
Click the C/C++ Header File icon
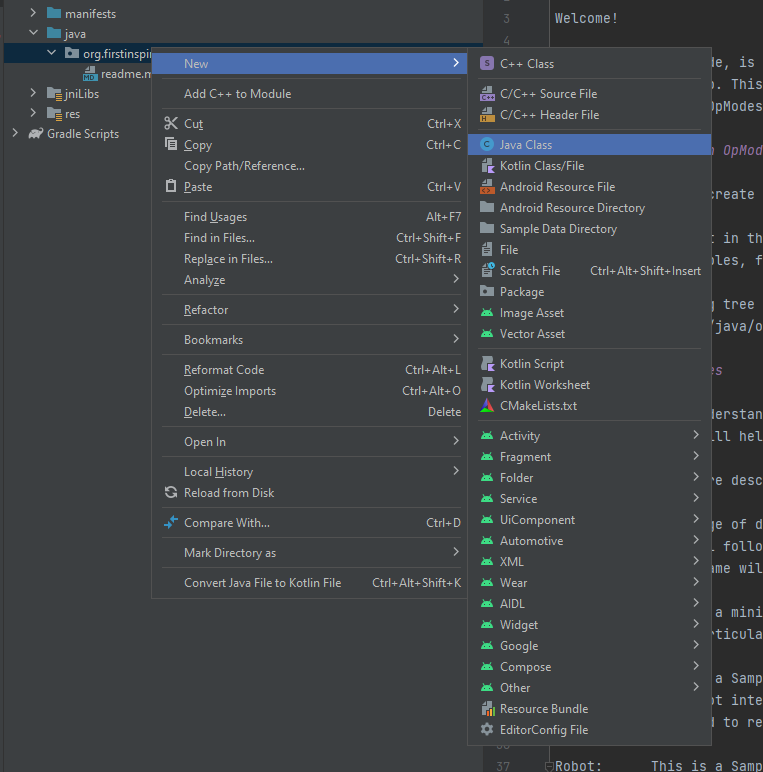(x=487, y=115)
